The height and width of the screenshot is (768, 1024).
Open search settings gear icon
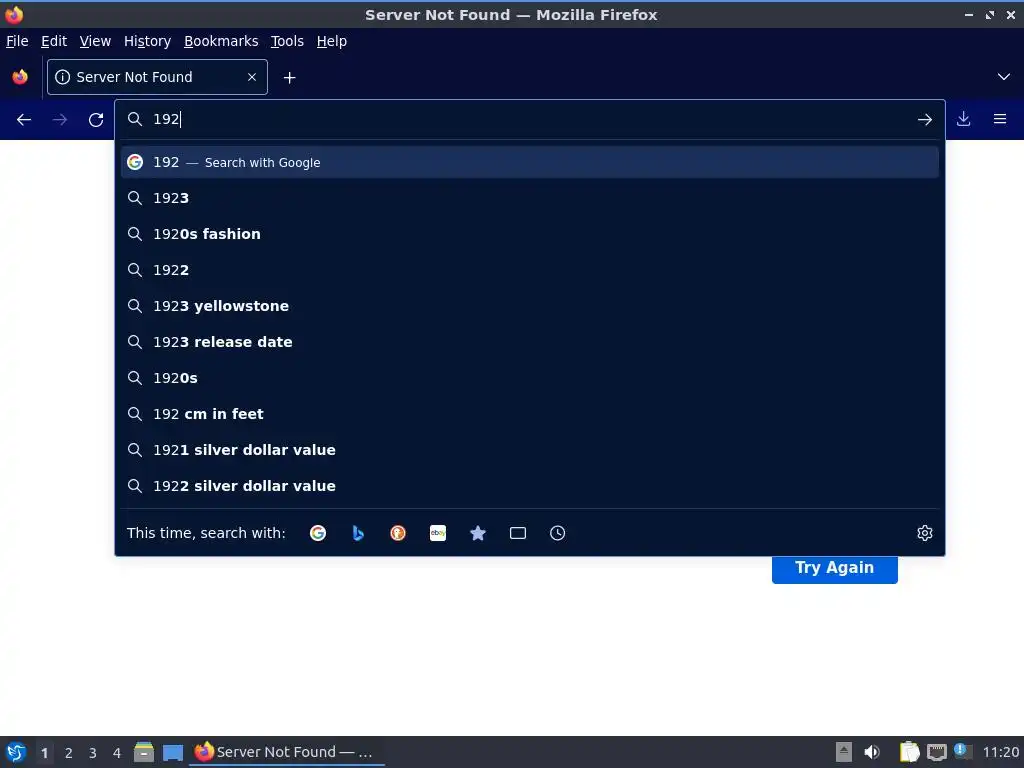924,533
